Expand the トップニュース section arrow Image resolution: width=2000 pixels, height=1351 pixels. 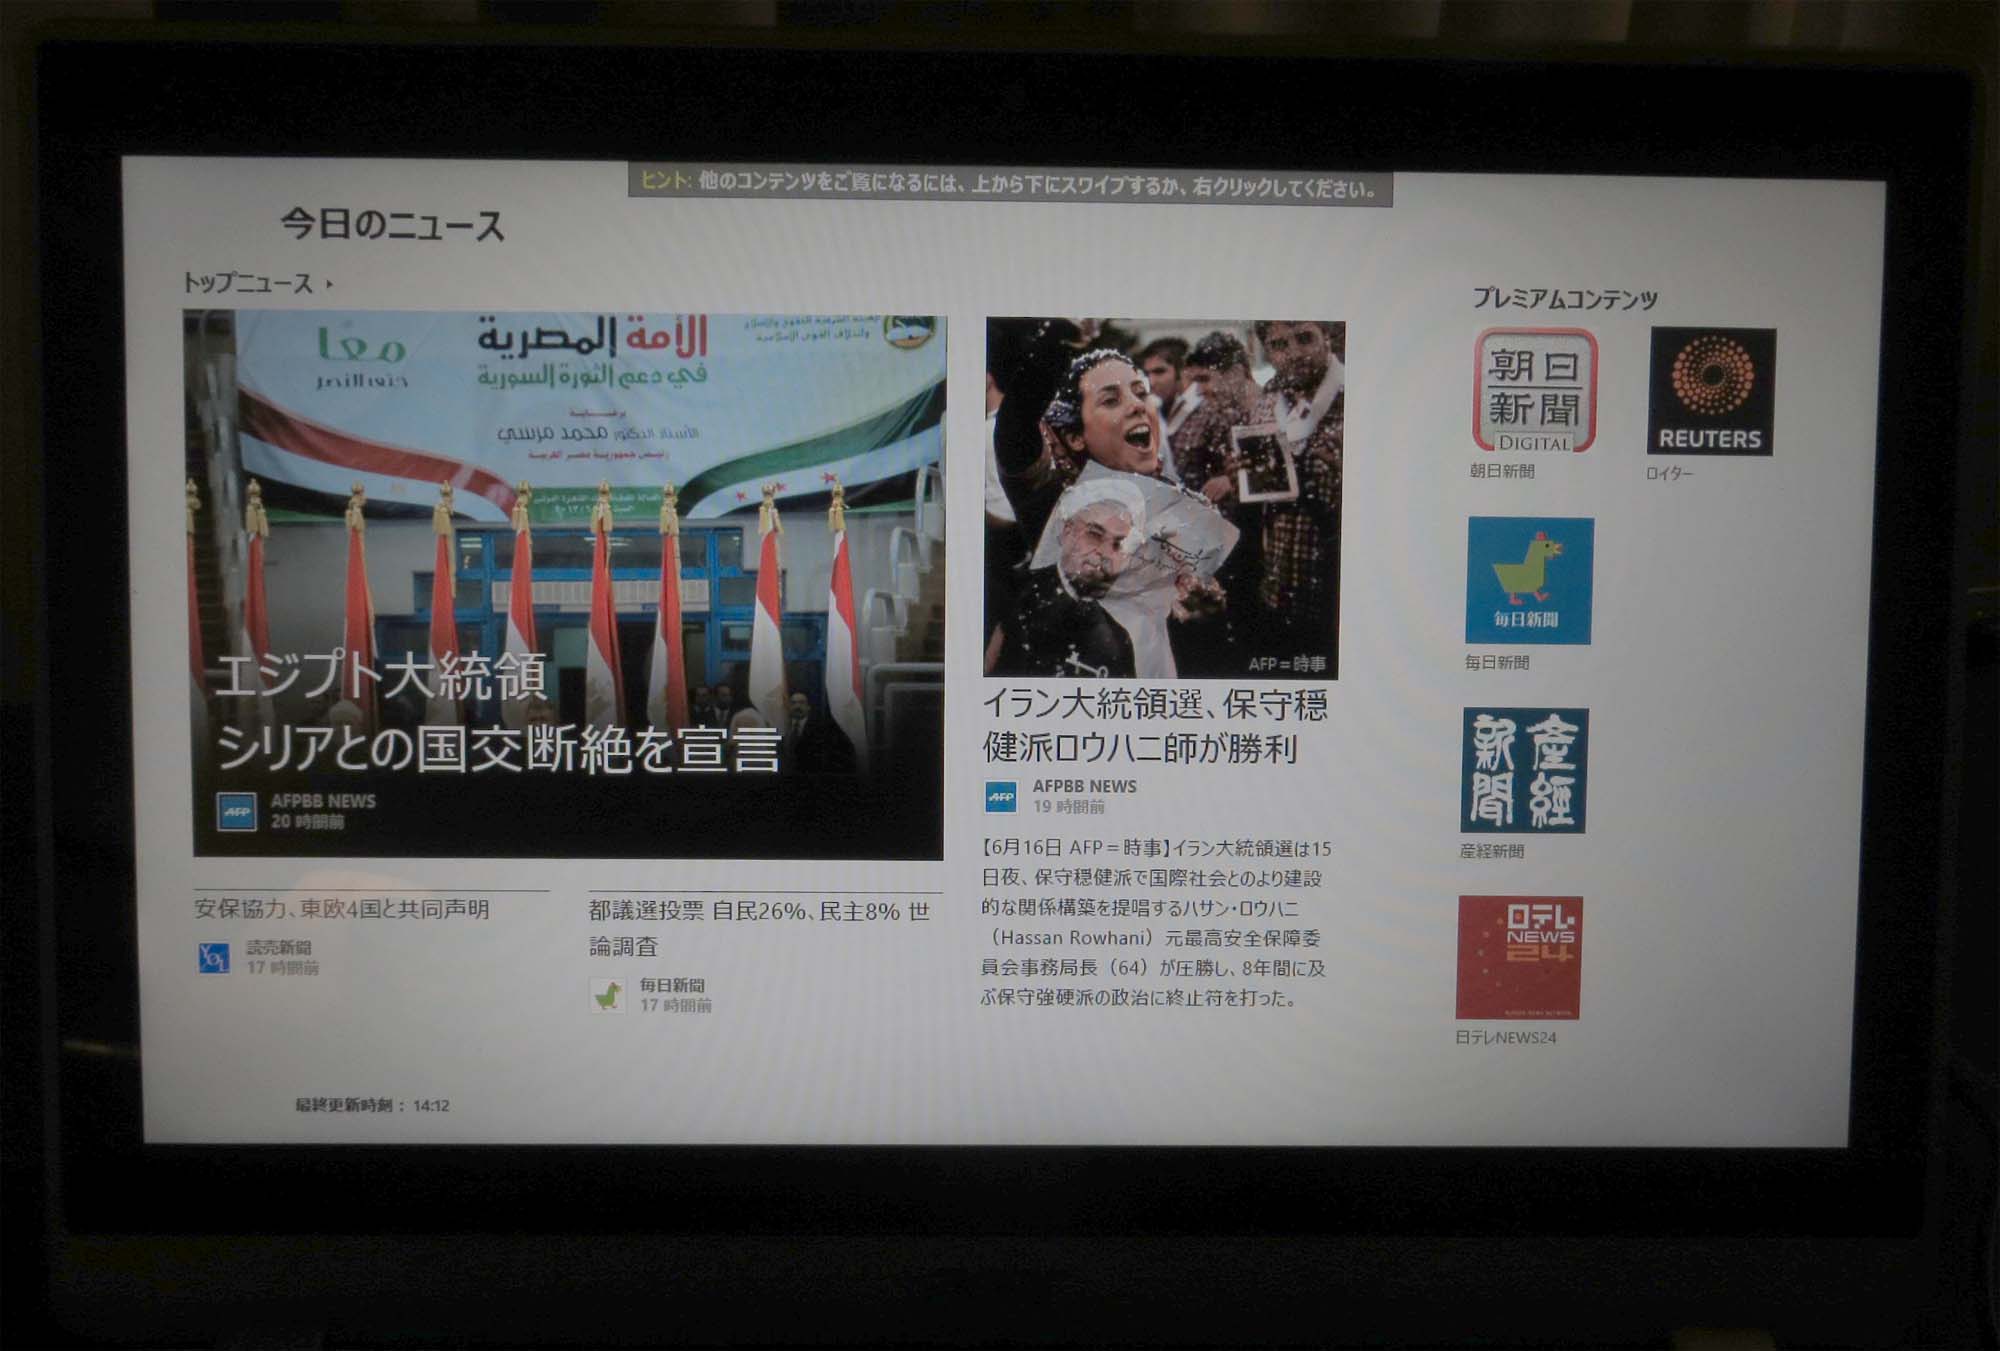tap(329, 285)
